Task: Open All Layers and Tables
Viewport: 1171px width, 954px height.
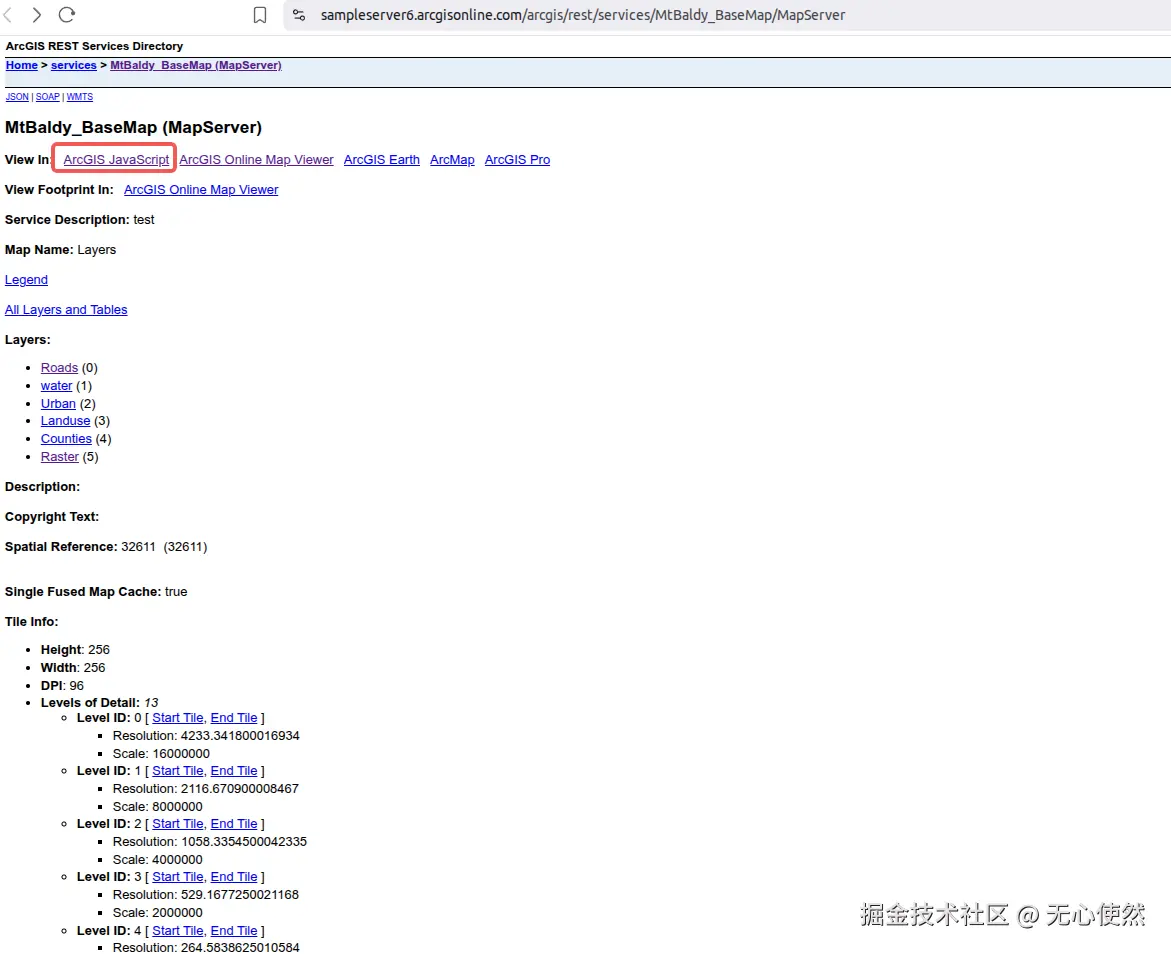Action: click(66, 309)
